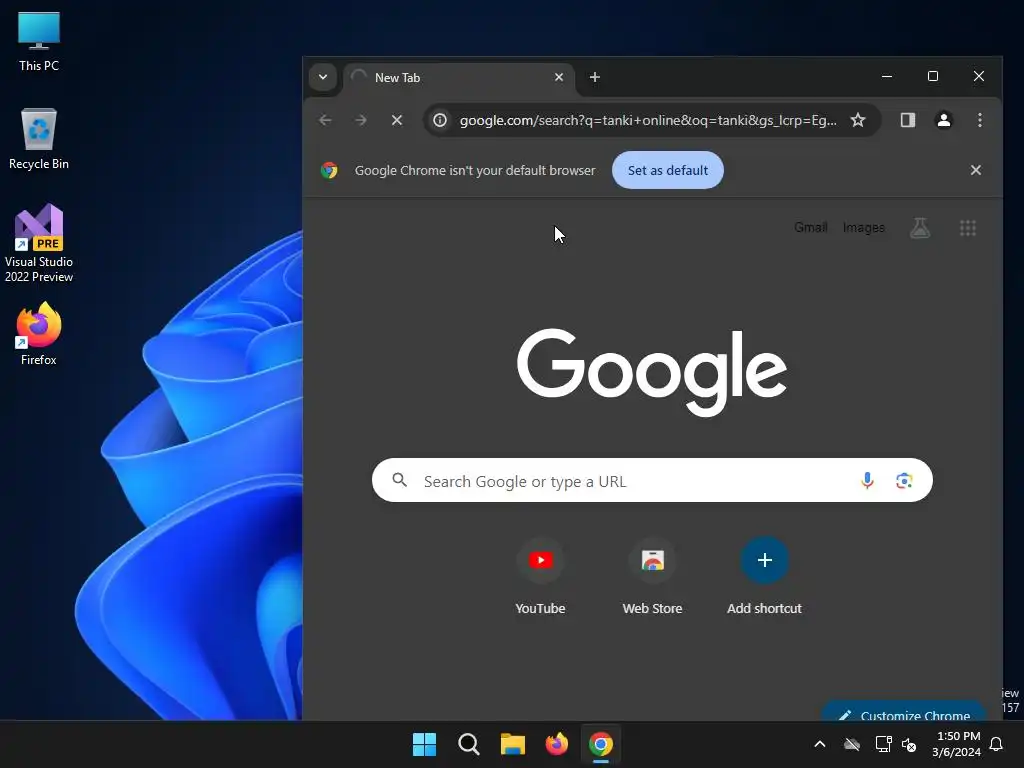Start voice search with microphone icon
Image resolution: width=1024 pixels, height=768 pixels.
[x=867, y=481]
